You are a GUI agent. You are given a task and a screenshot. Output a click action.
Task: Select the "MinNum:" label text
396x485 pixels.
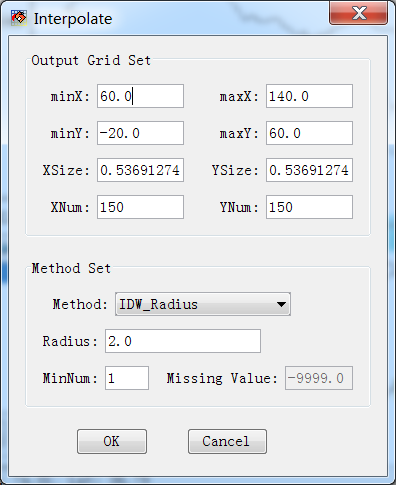click(70, 379)
